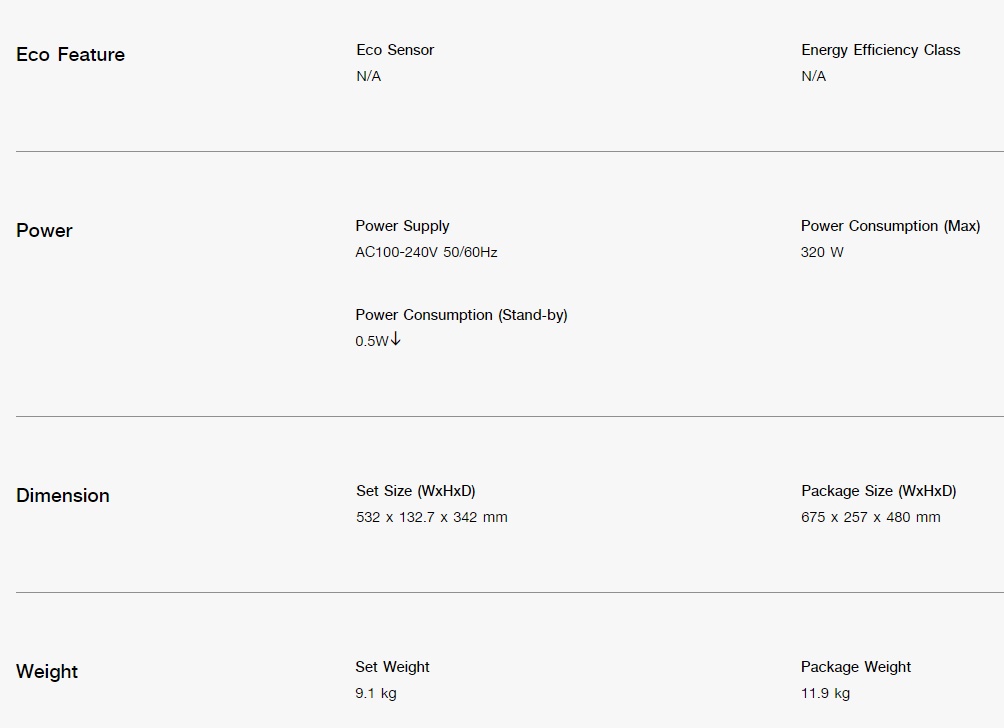The image size is (1004, 728).
Task: Click the Package Weight label
Action: click(855, 667)
